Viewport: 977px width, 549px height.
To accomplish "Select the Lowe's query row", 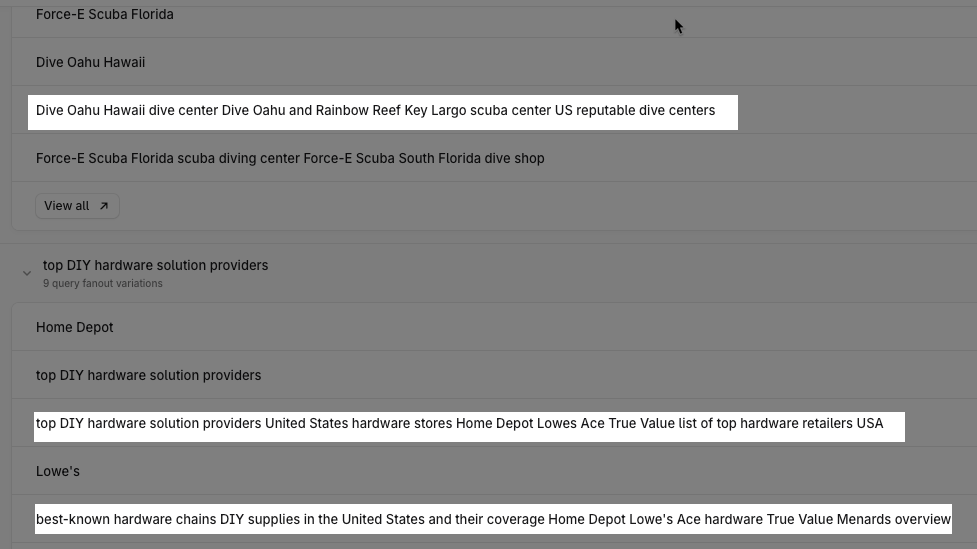I will pyautogui.click(x=58, y=471).
